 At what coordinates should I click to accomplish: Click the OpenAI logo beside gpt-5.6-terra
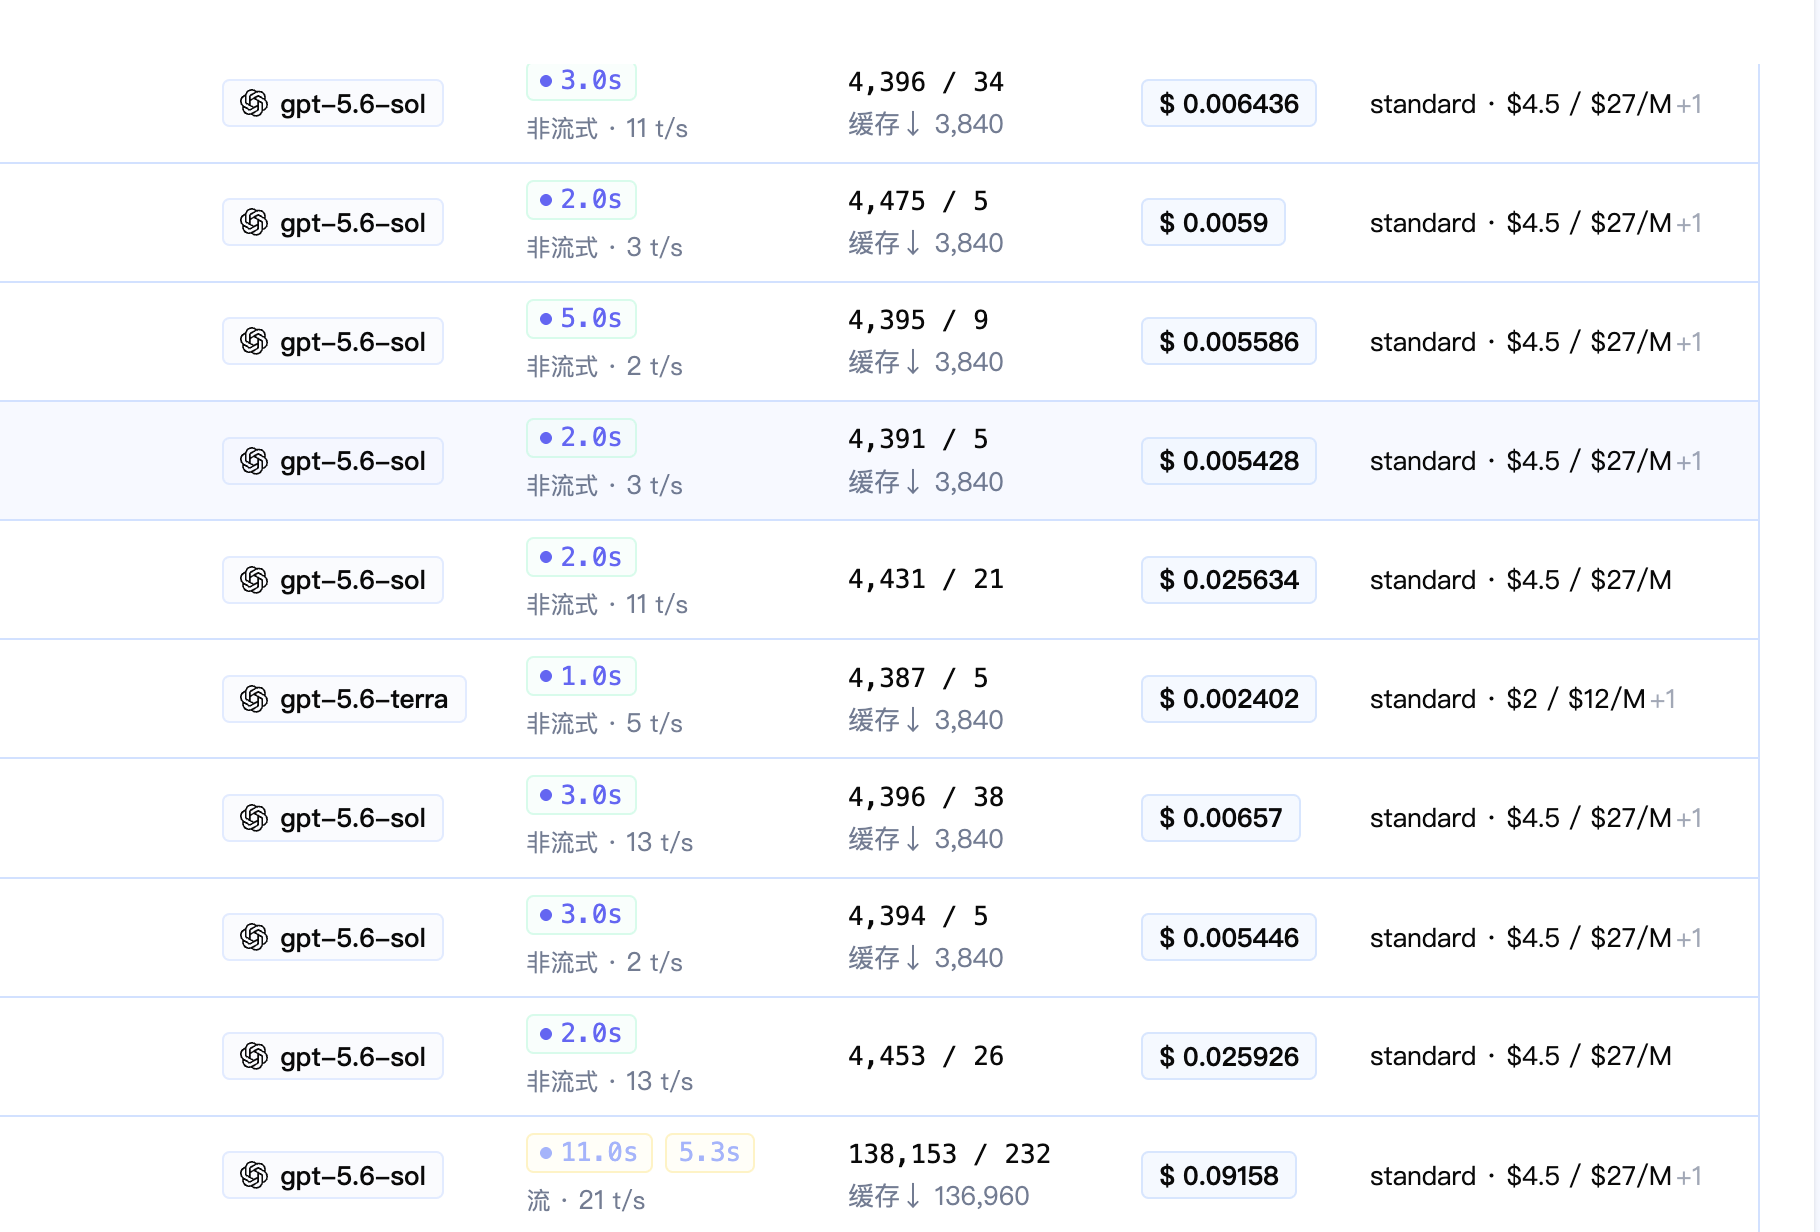[254, 698]
